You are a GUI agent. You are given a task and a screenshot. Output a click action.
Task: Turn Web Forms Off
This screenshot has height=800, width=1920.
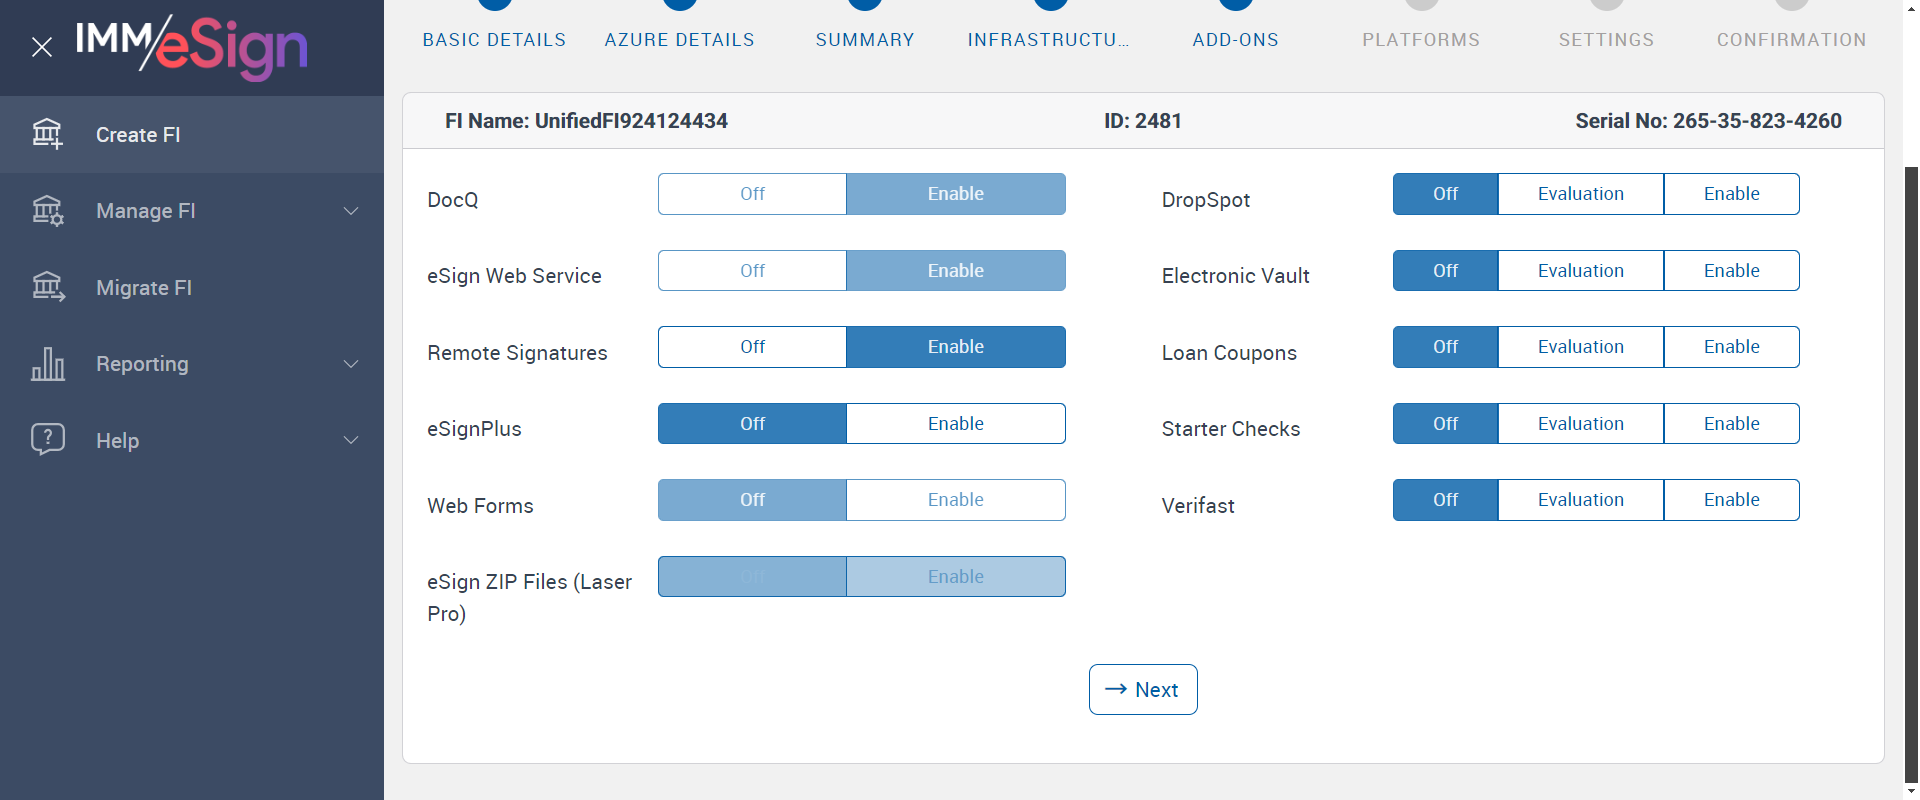pos(752,500)
